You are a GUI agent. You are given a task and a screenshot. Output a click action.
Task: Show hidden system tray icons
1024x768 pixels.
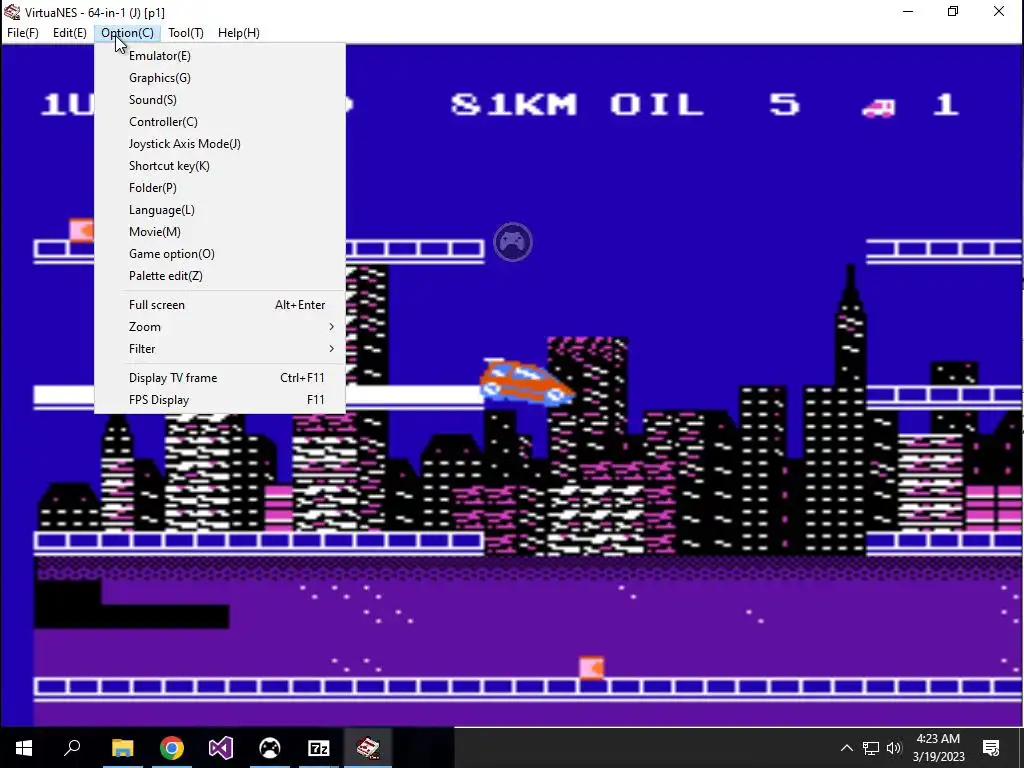[846, 748]
